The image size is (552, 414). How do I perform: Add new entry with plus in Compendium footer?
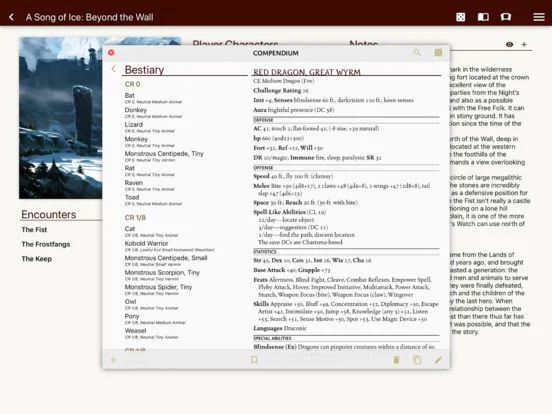pyautogui.click(x=113, y=360)
